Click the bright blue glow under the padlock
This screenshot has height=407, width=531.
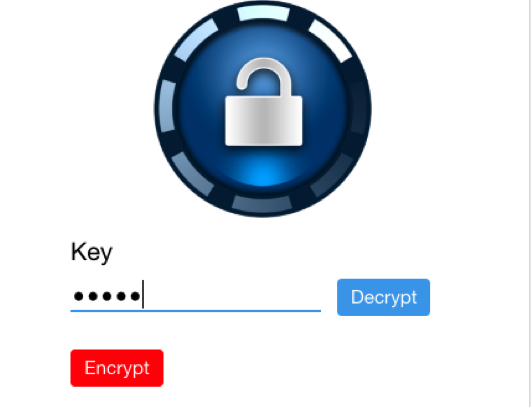click(x=263, y=173)
